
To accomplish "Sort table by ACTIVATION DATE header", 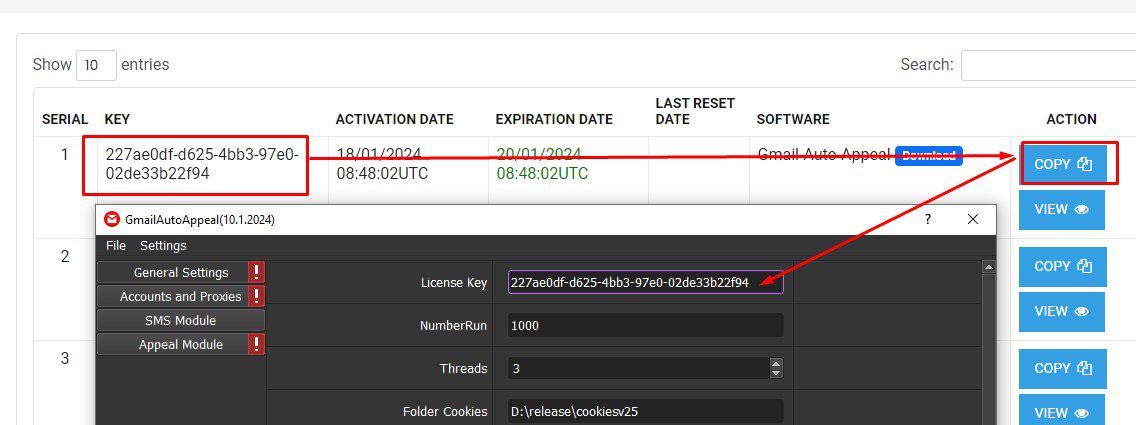I will pyautogui.click(x=394, y=119).
